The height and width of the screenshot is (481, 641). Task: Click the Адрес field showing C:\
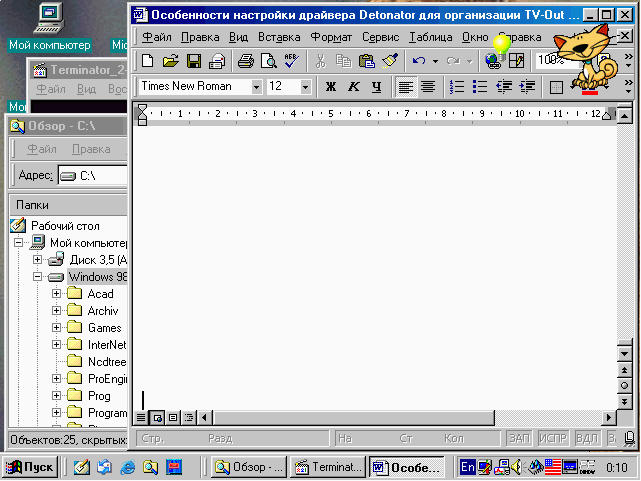(x=93, y=176)
